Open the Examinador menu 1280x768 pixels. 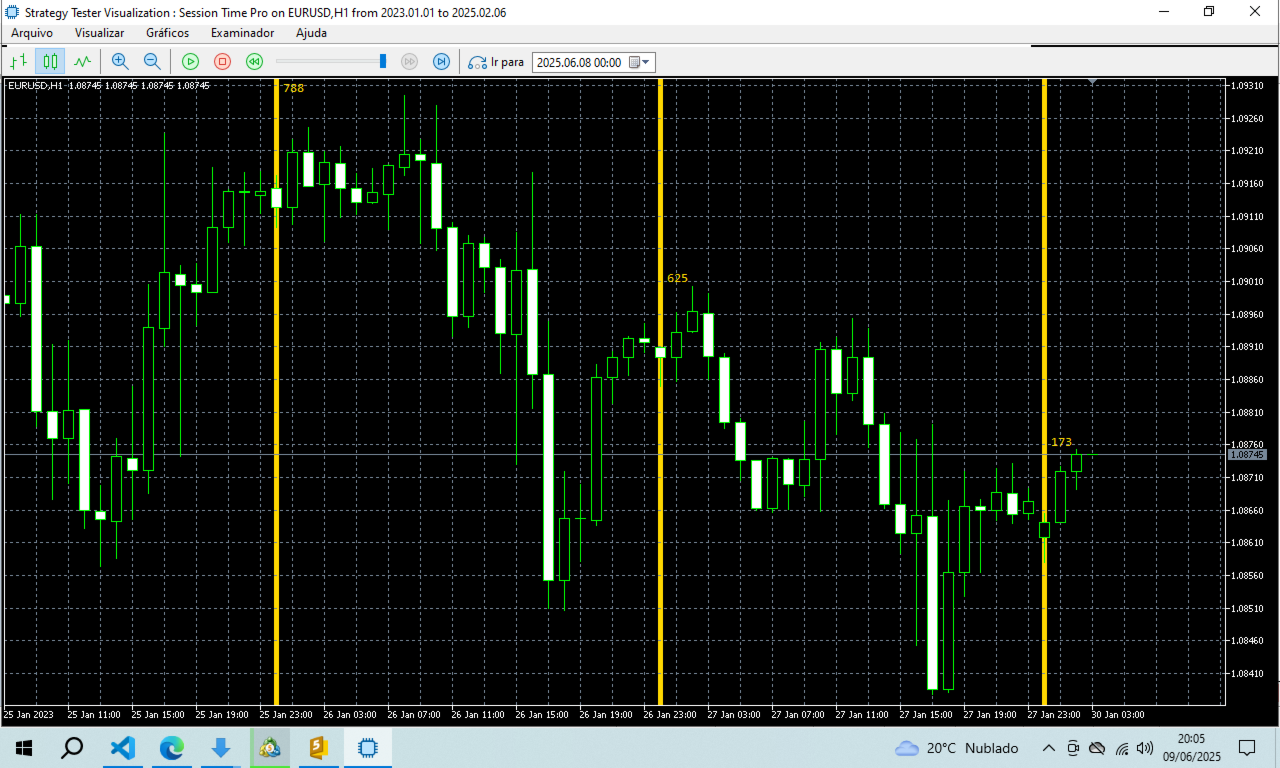[242, 33]
